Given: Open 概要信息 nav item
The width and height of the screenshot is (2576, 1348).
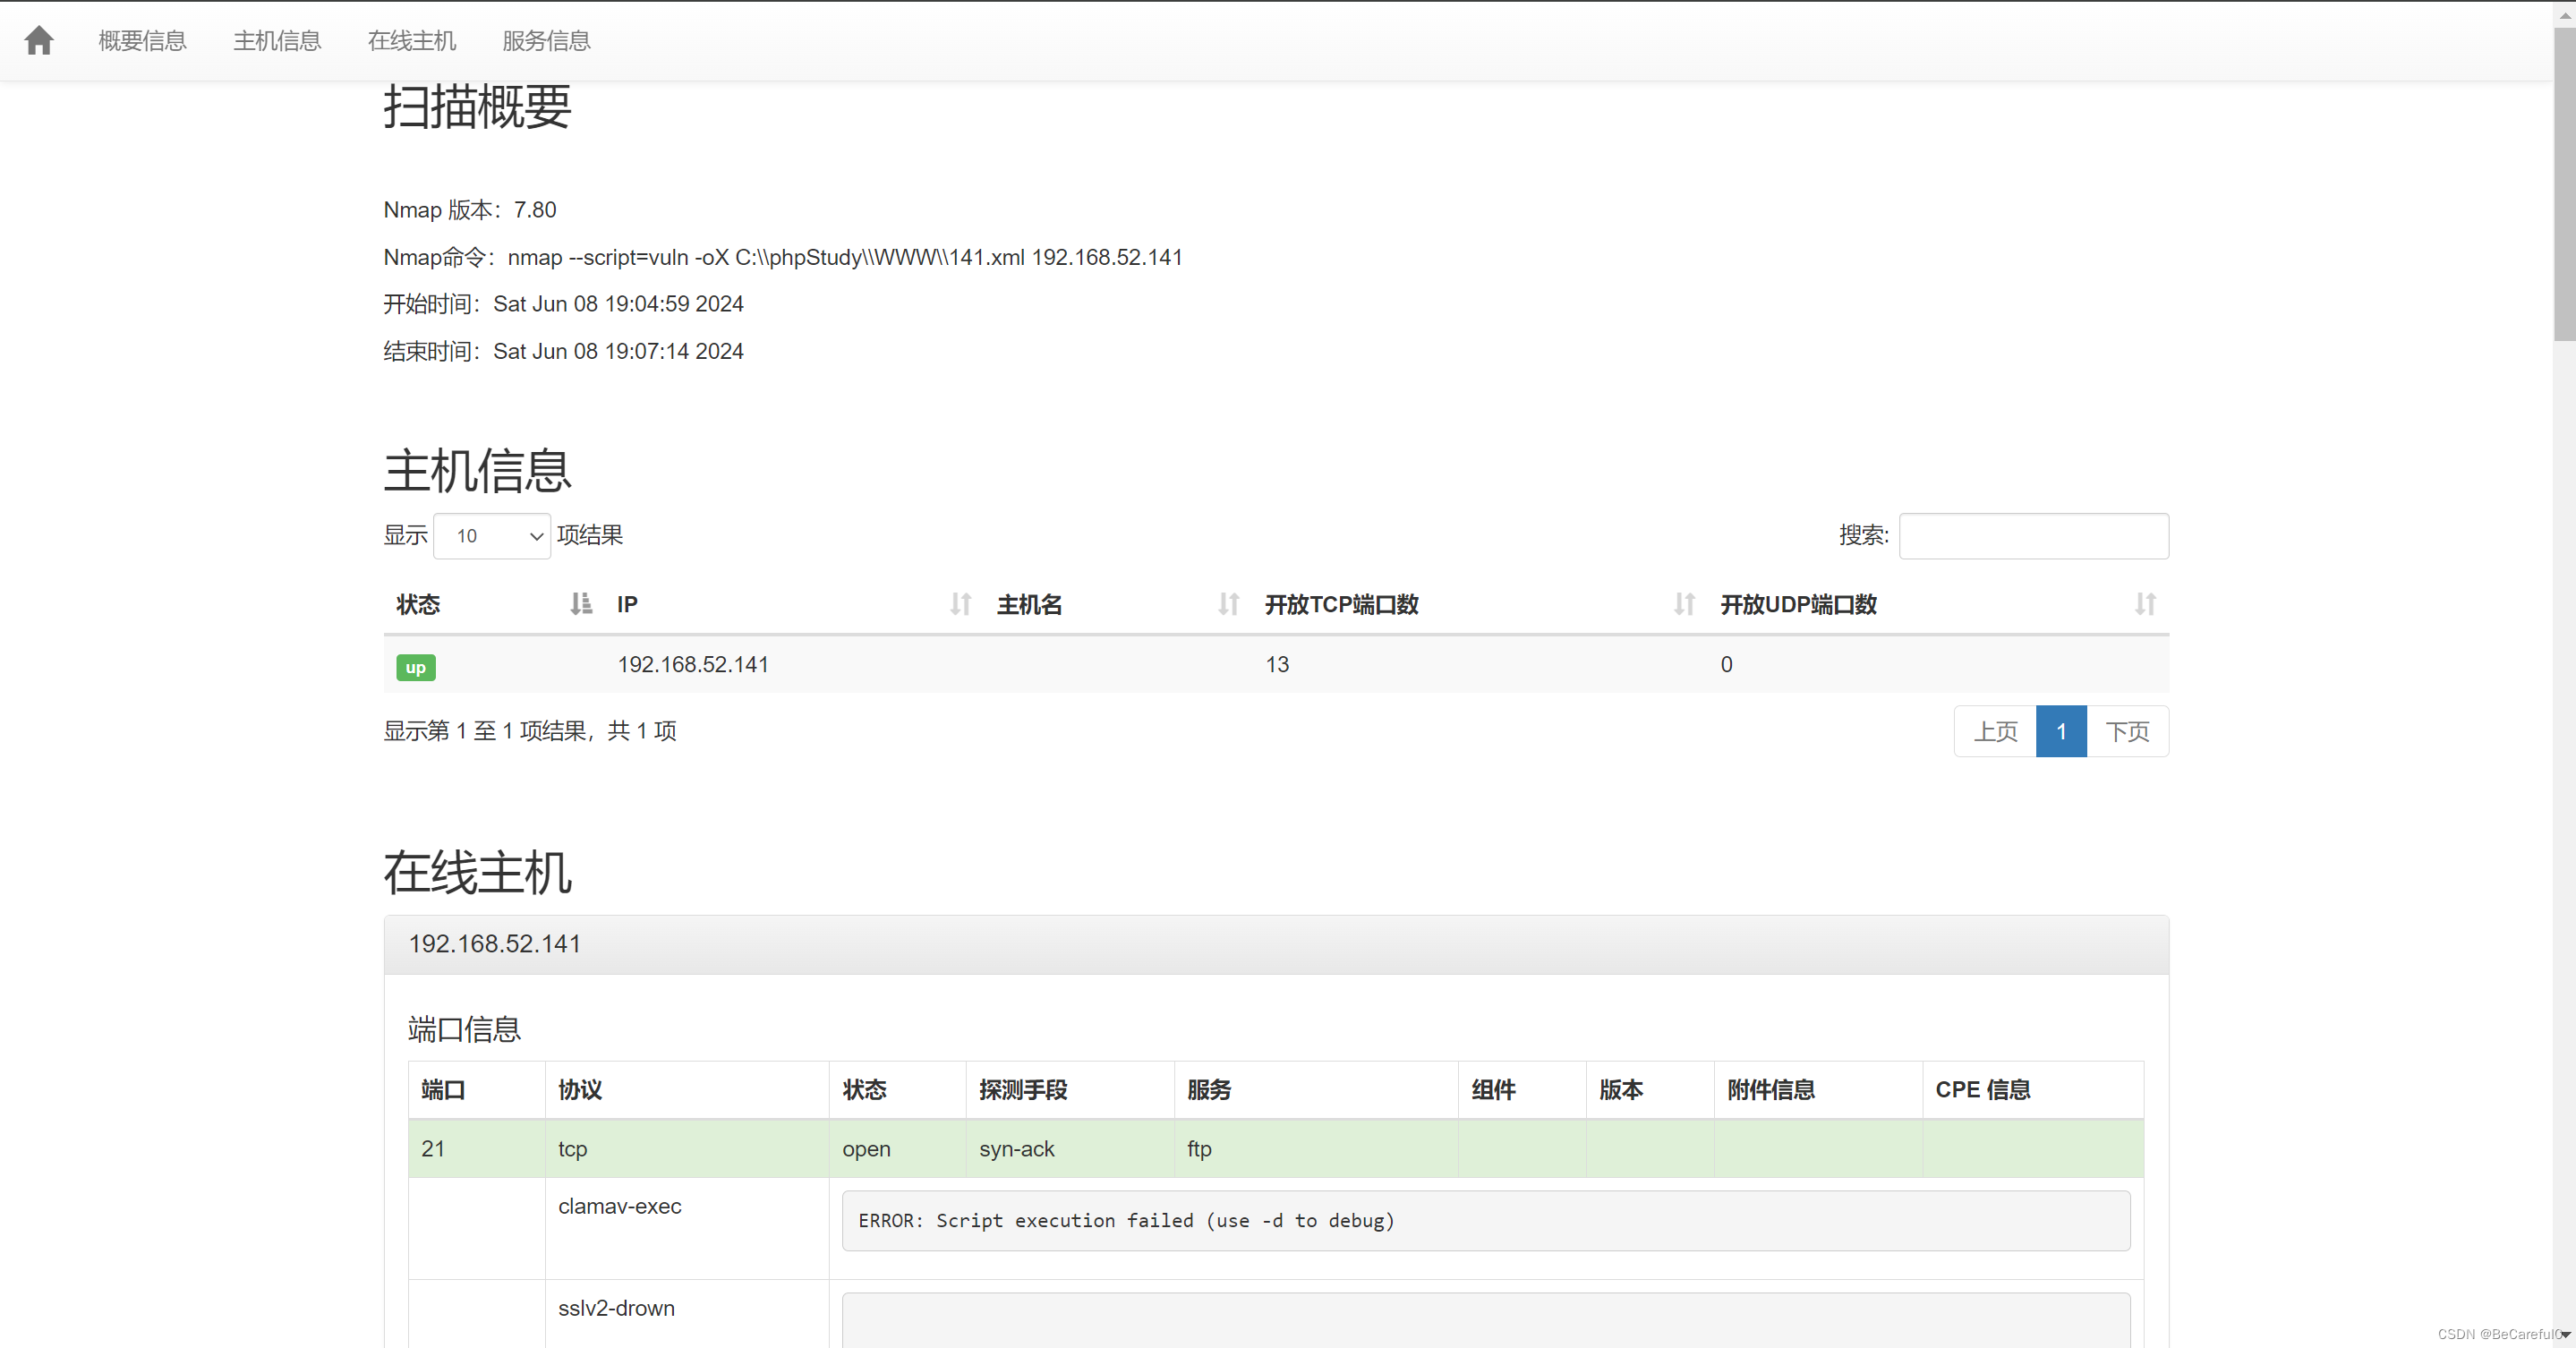Looking at the screenshot, I should click(x=142, y=40).
